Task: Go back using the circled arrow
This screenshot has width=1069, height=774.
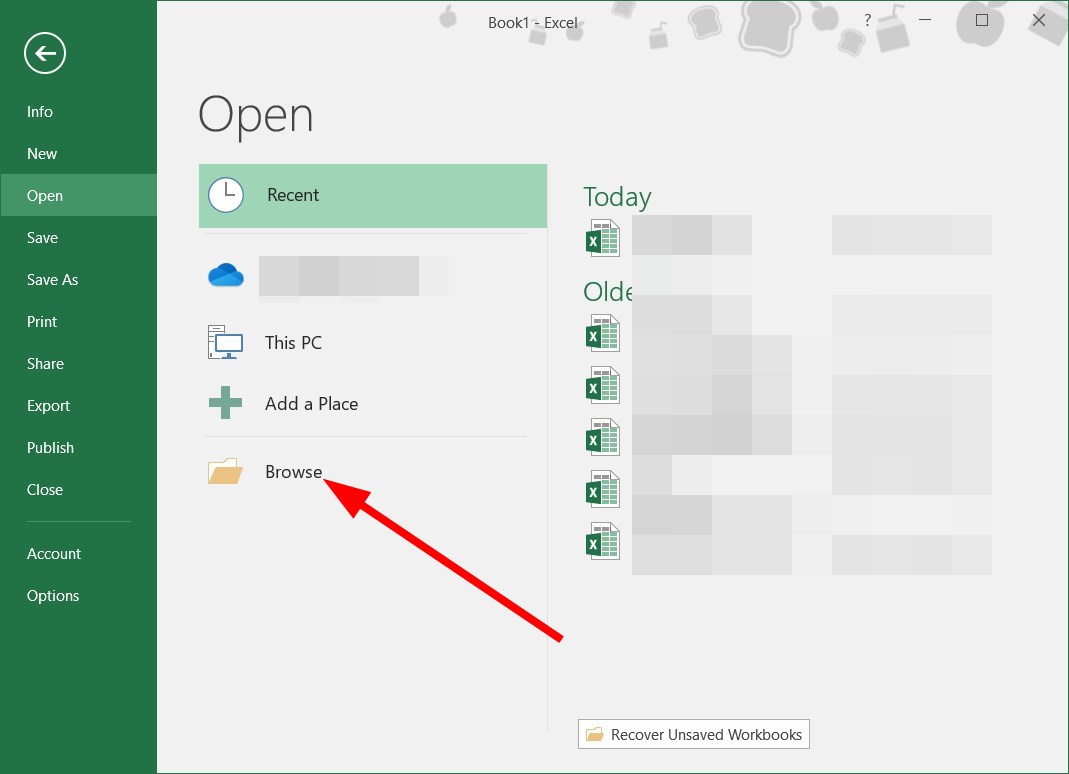Action: click(45, 53)
